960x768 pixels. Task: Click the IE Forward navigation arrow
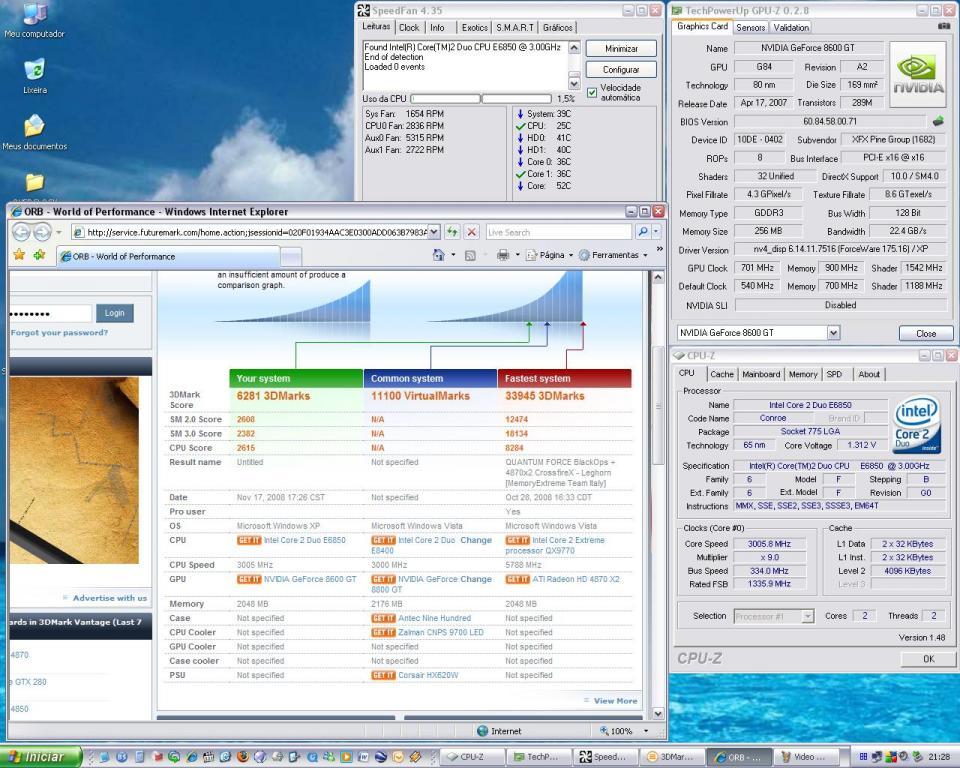(x=42, y=232)
